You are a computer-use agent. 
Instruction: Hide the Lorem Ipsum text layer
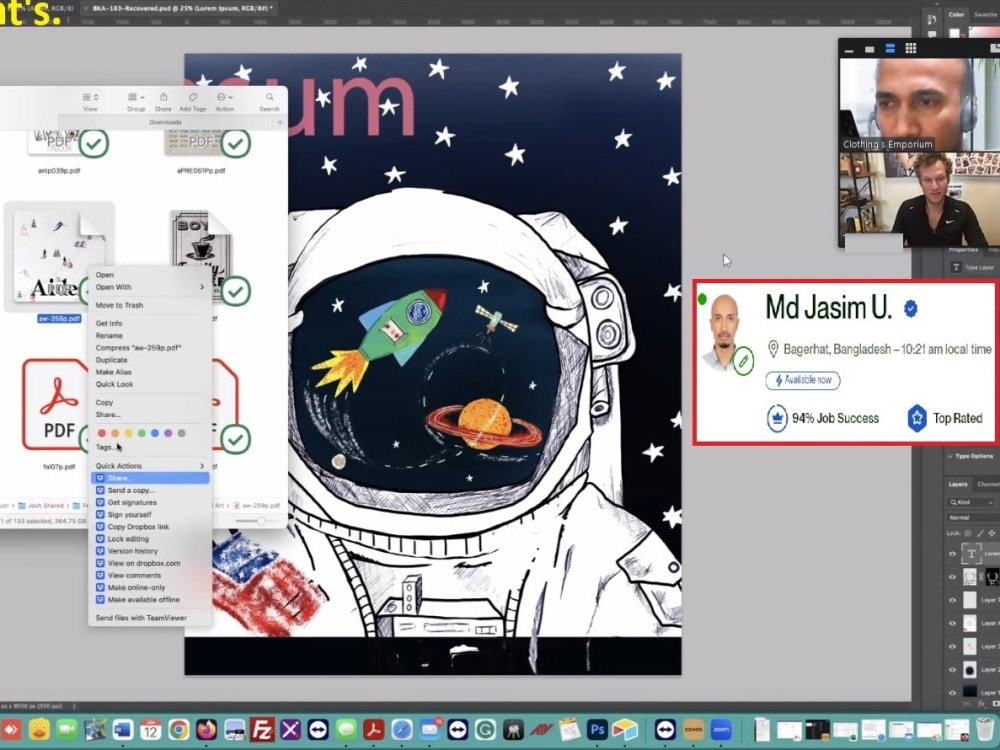[x=953, y=554]
